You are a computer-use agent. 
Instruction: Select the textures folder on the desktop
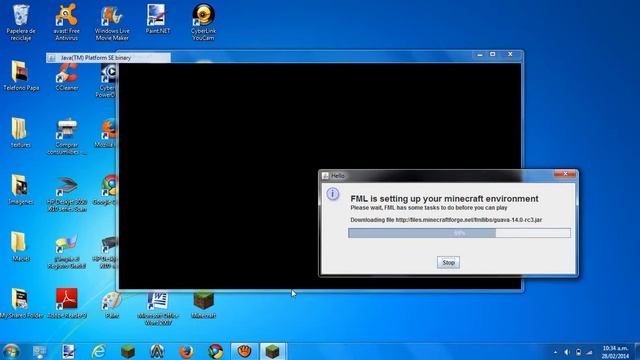tap(20, 133)
